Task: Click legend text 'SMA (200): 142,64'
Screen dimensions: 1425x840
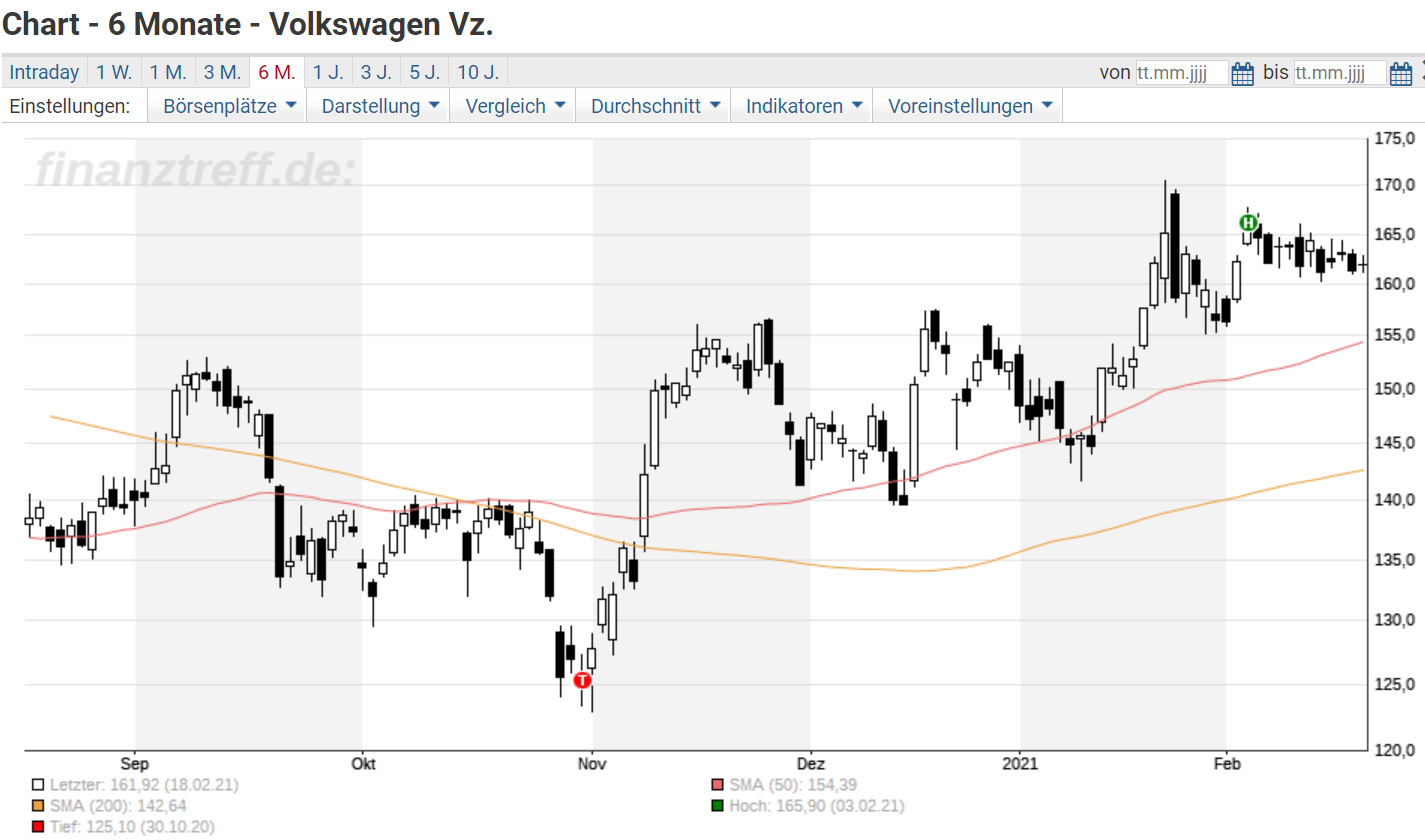Action: (x=118, y=806)
